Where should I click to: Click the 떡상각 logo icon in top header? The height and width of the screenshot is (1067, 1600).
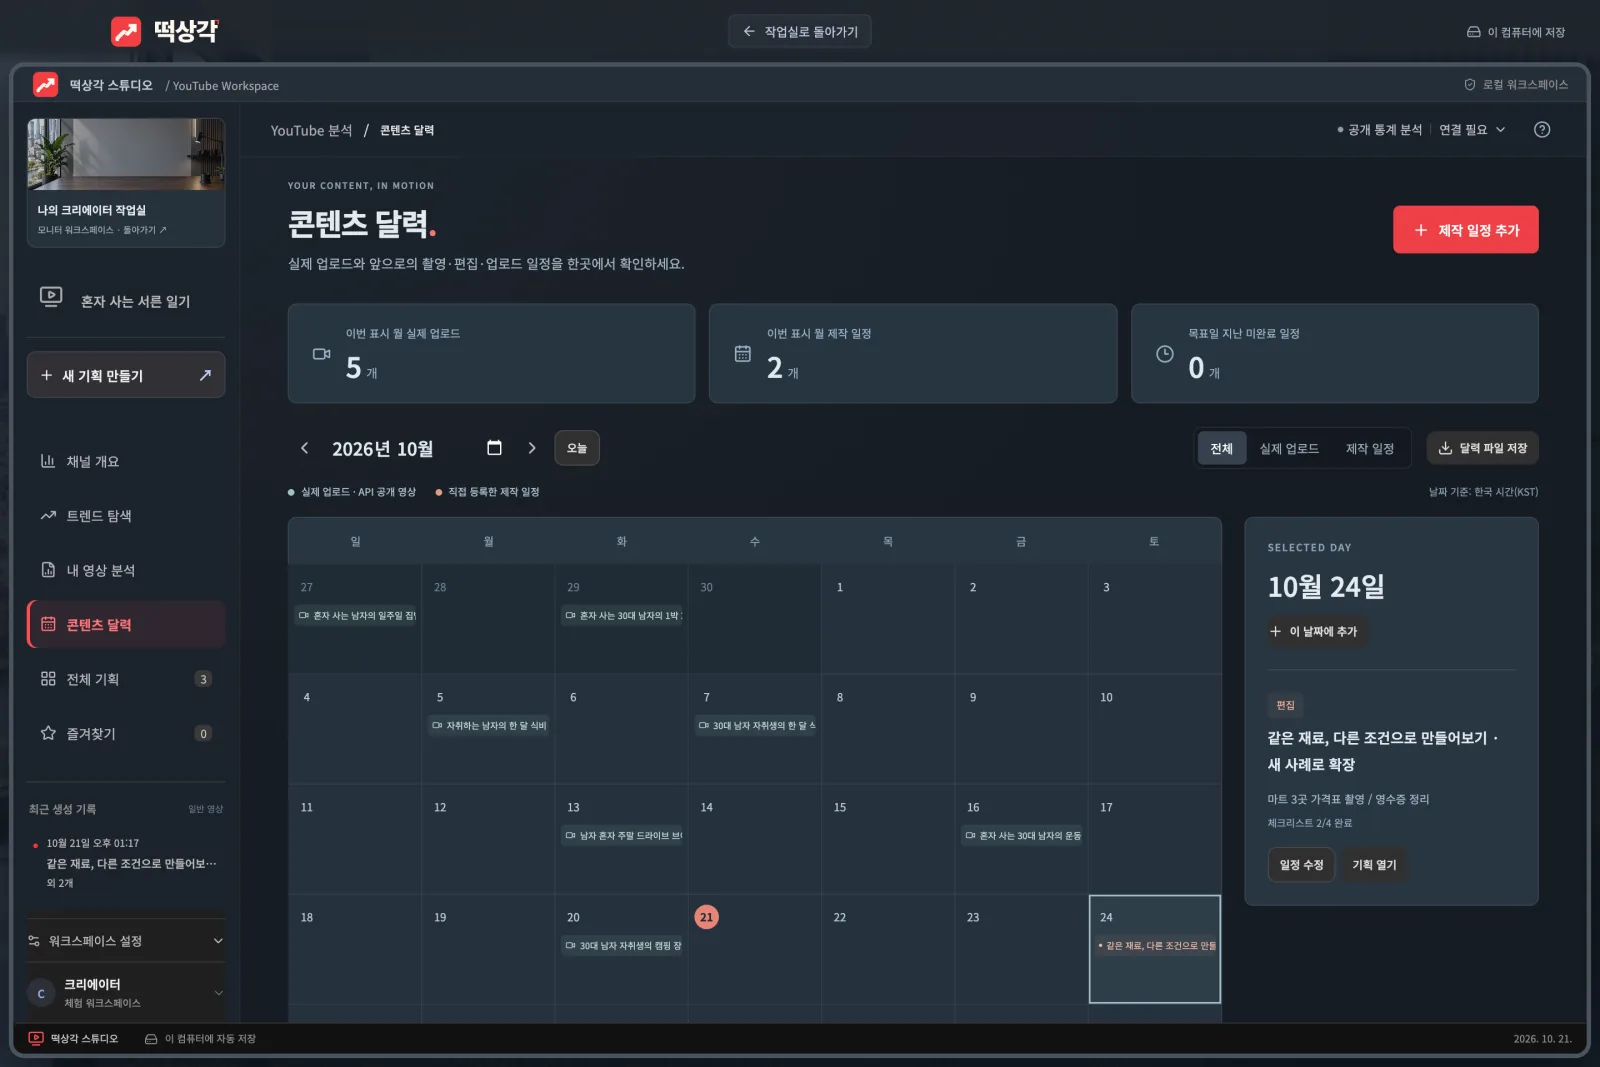pyautogui.click(x=126, y=32)
